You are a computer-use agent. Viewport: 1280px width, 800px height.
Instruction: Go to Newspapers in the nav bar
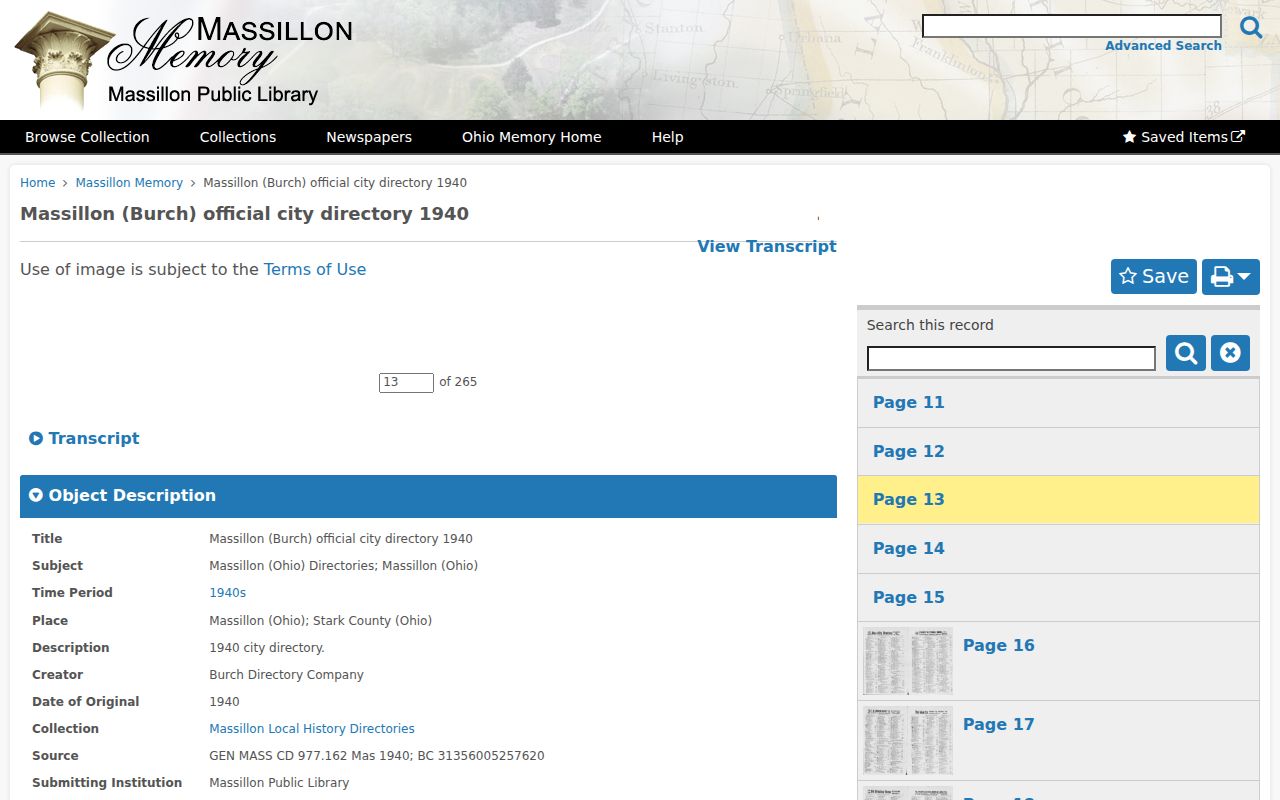pos(369,137)
